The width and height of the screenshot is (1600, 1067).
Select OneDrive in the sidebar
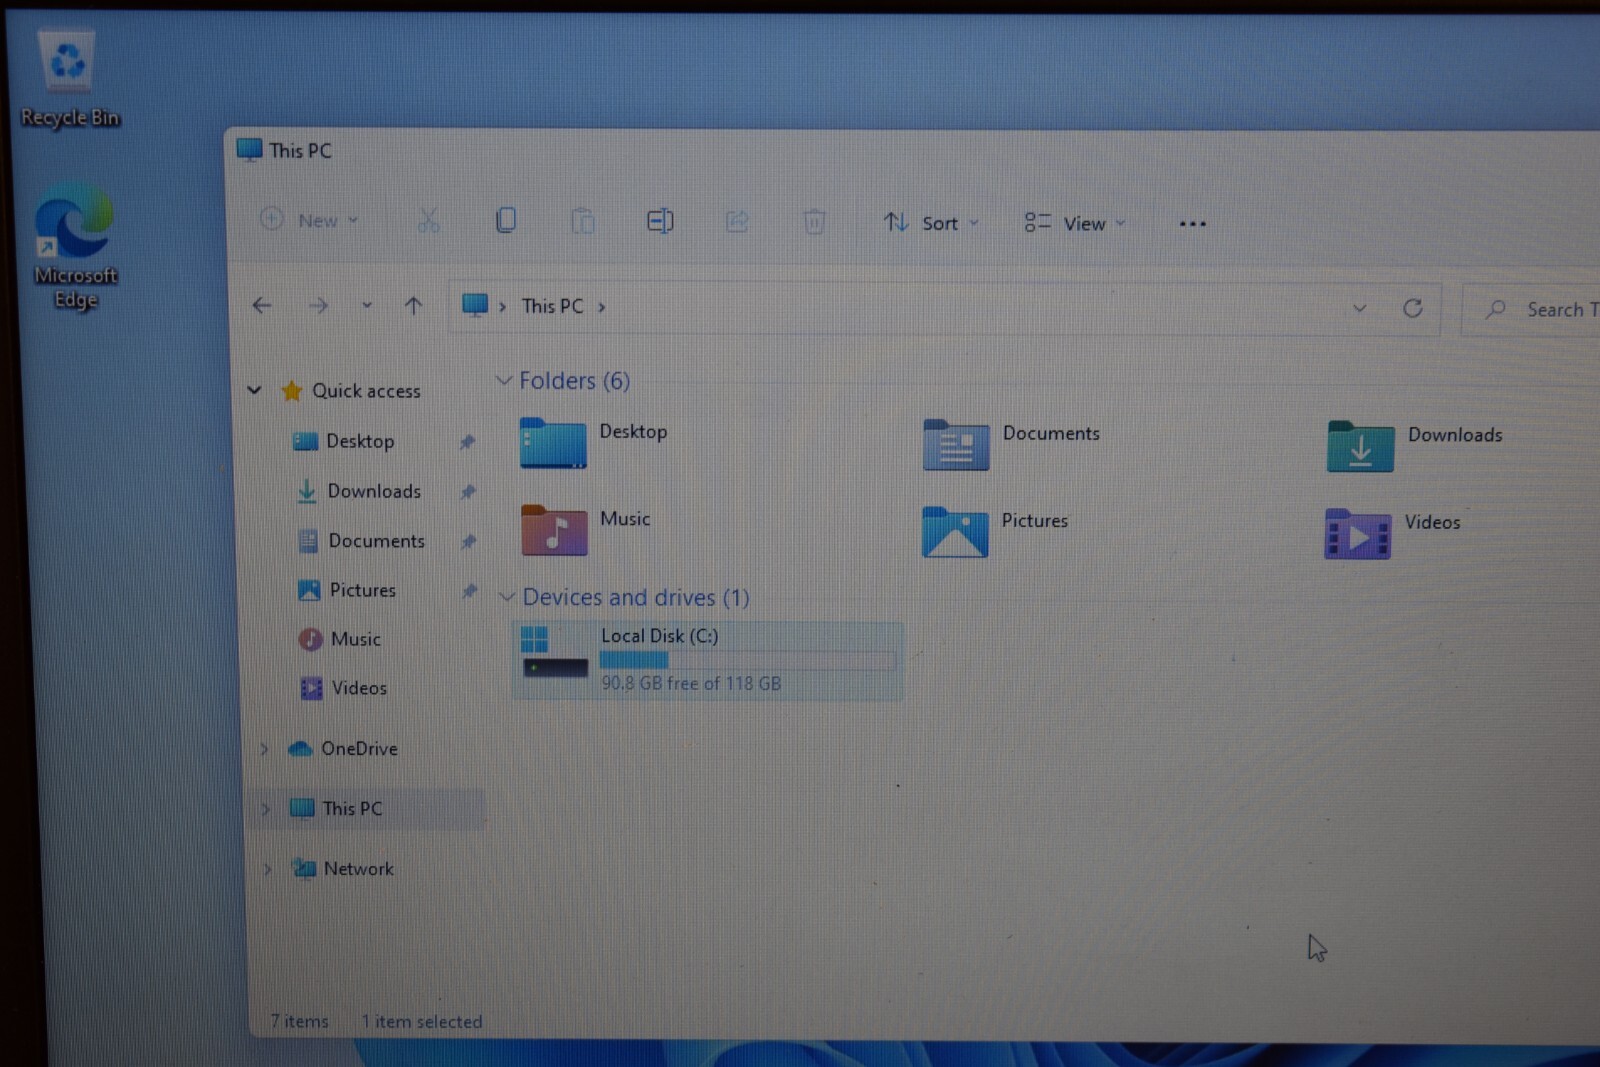[x=359, y=749]
